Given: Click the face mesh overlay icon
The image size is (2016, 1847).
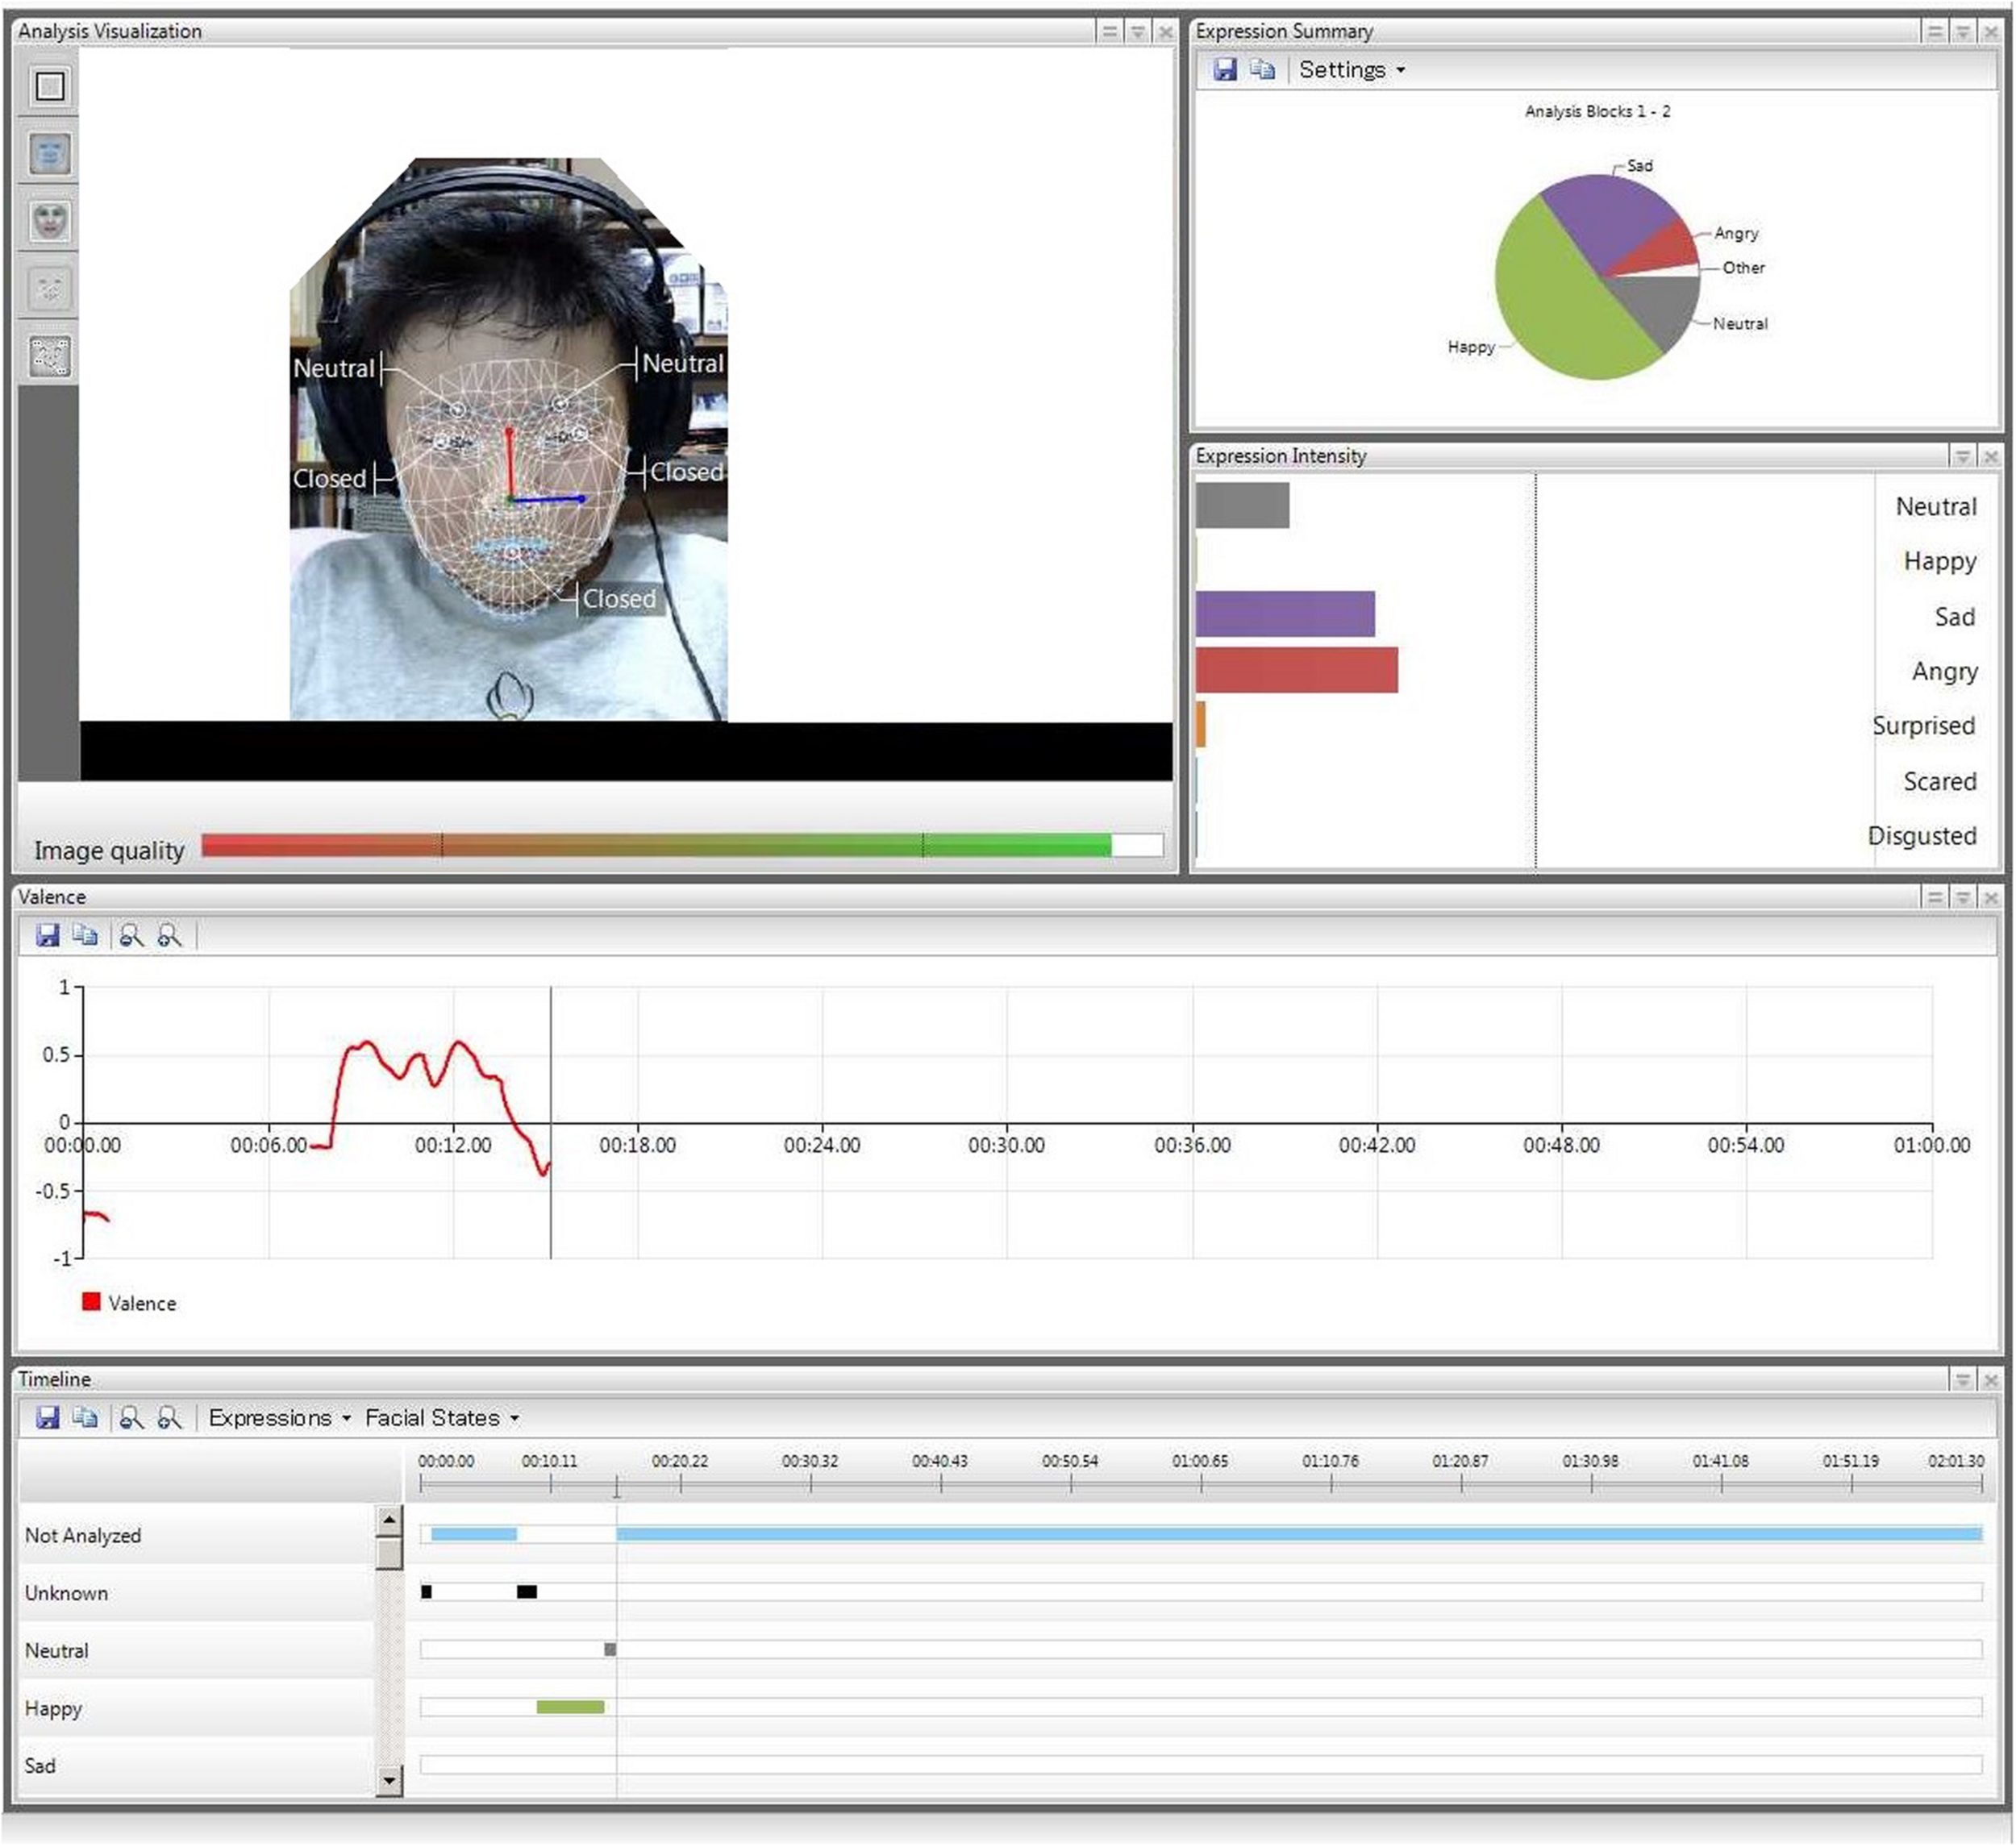Looking at the screenshot, I should click(49, 356).
